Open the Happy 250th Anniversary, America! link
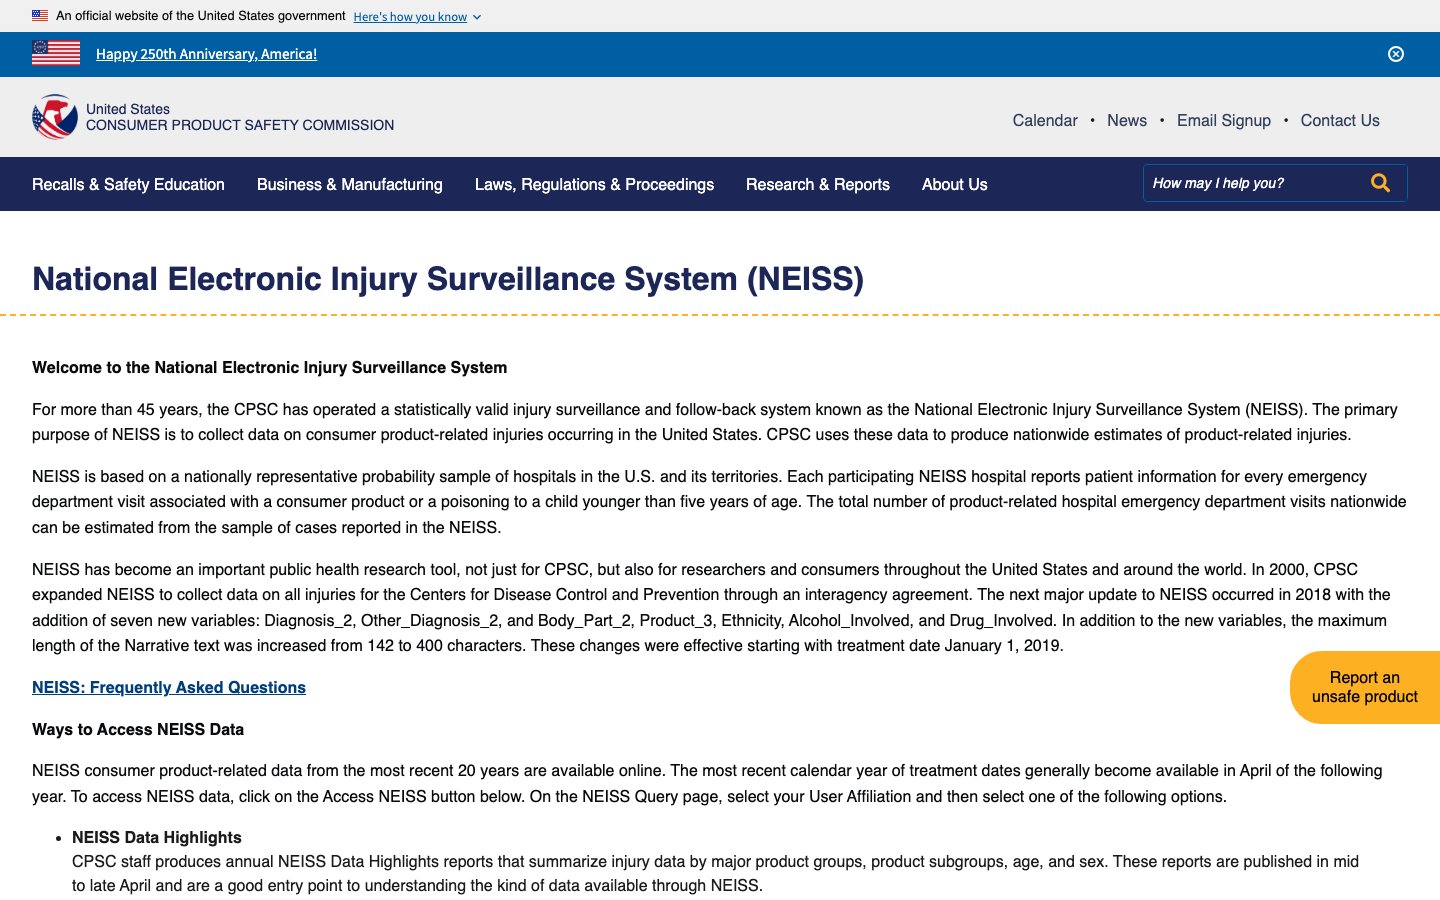Screen dimensions: 1440x900 point(206,54)
